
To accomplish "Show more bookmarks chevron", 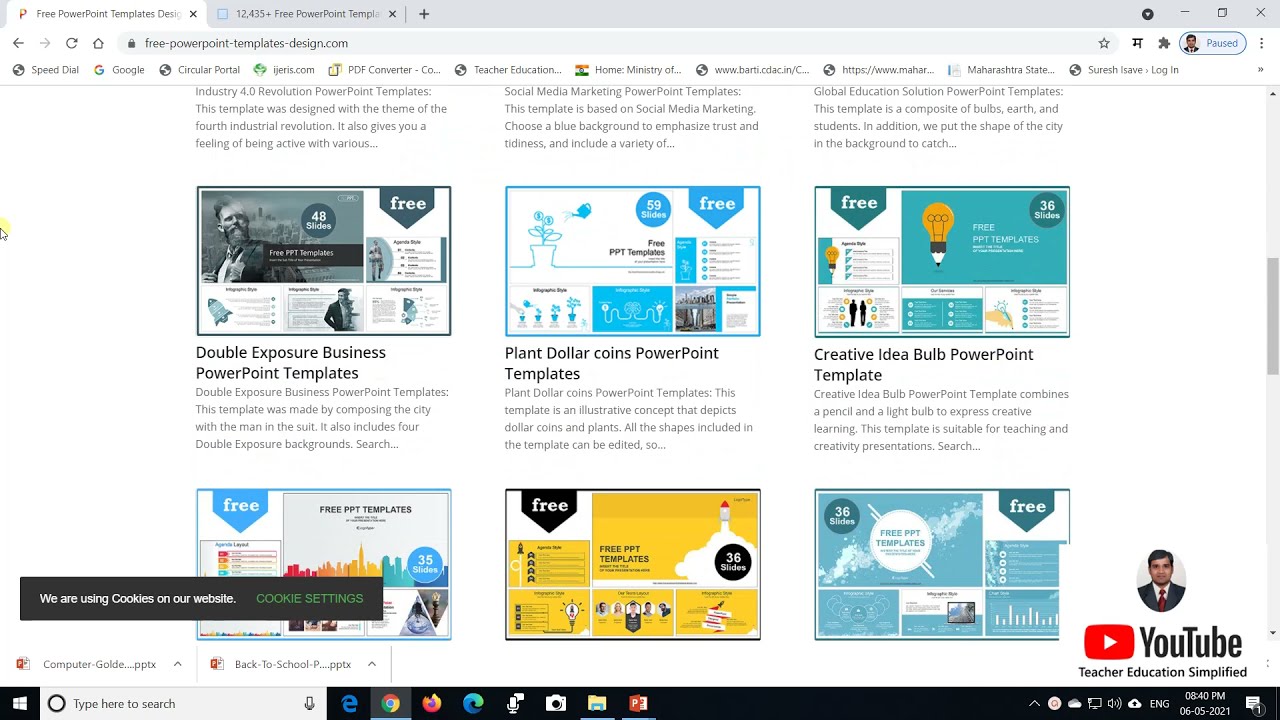I will (1260, 70).
